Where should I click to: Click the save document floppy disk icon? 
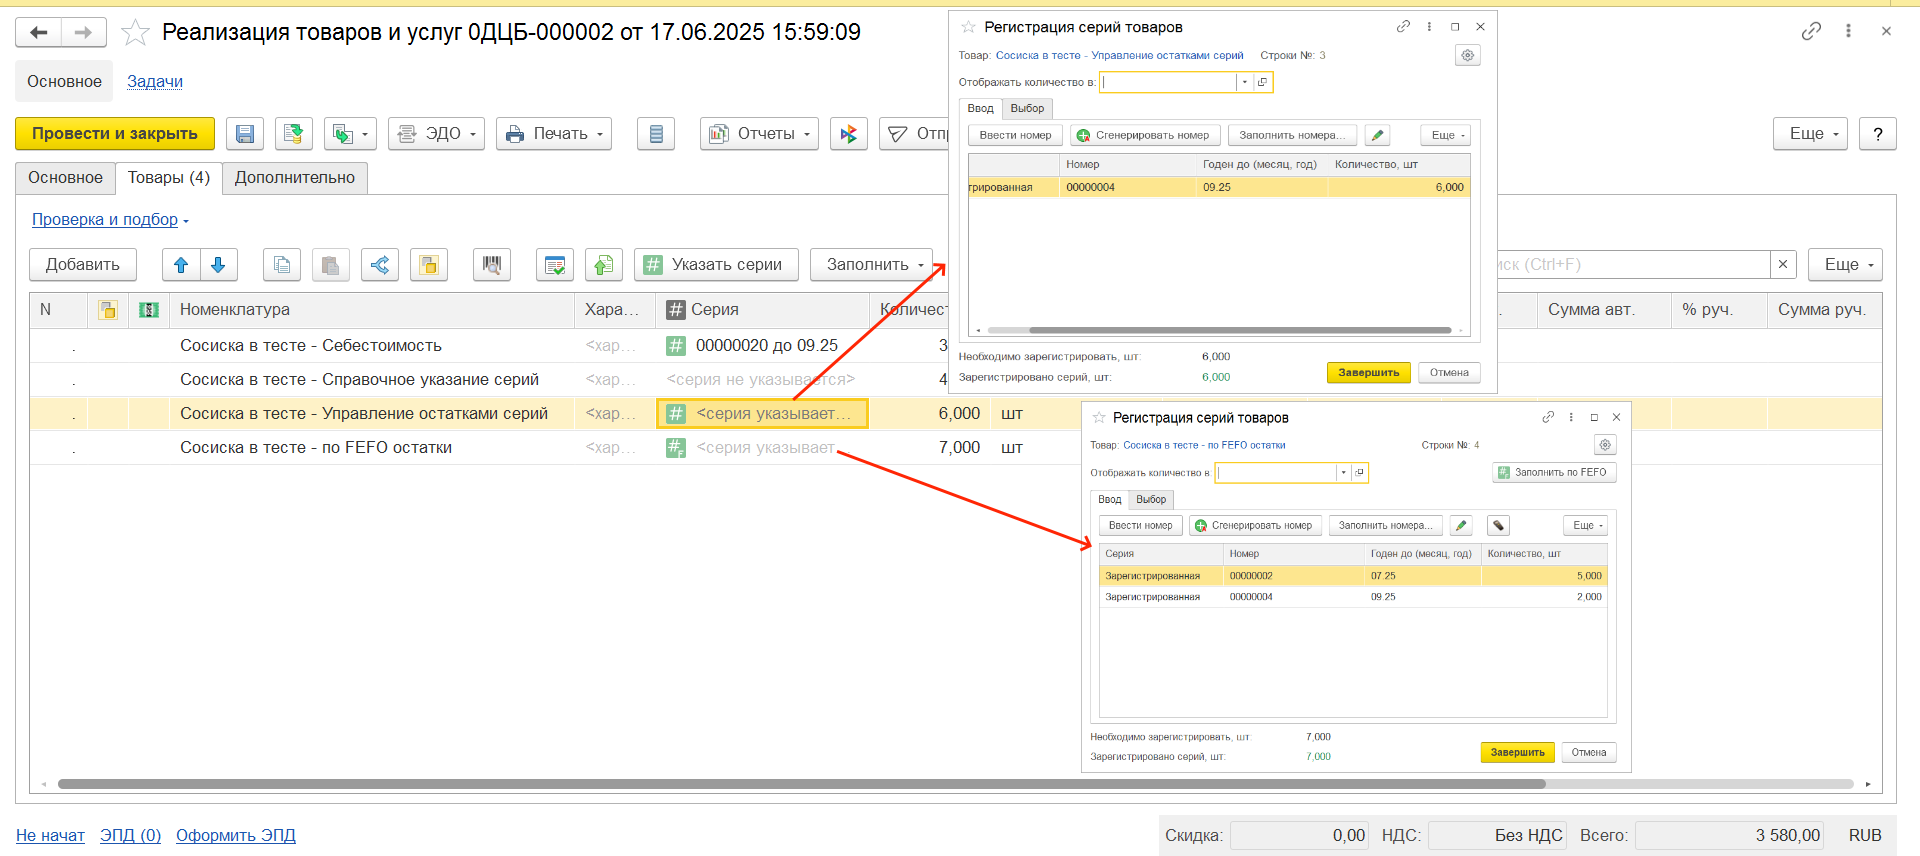pyautogui.click(x=245, y=134)
